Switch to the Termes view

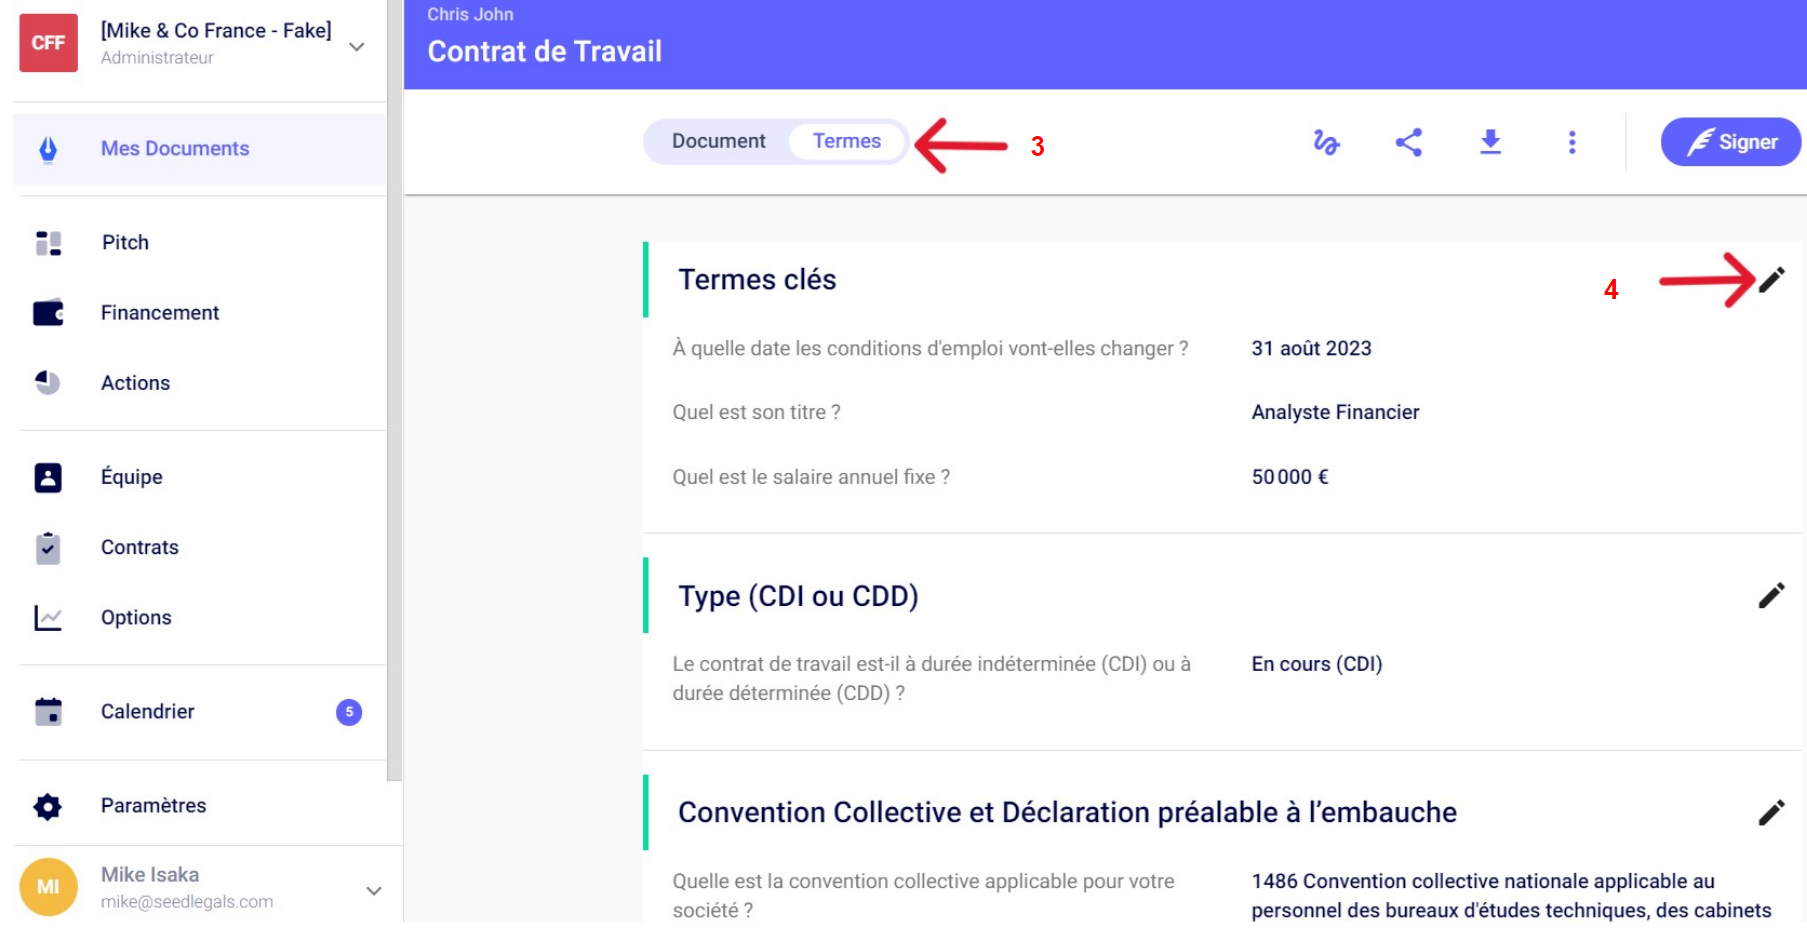click(847, 142)
